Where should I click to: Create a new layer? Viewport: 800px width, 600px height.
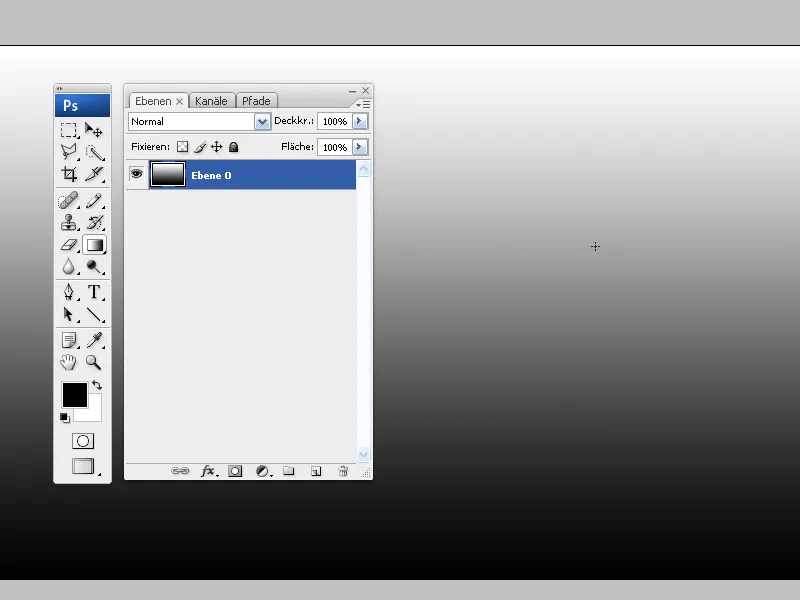point(316,471)
